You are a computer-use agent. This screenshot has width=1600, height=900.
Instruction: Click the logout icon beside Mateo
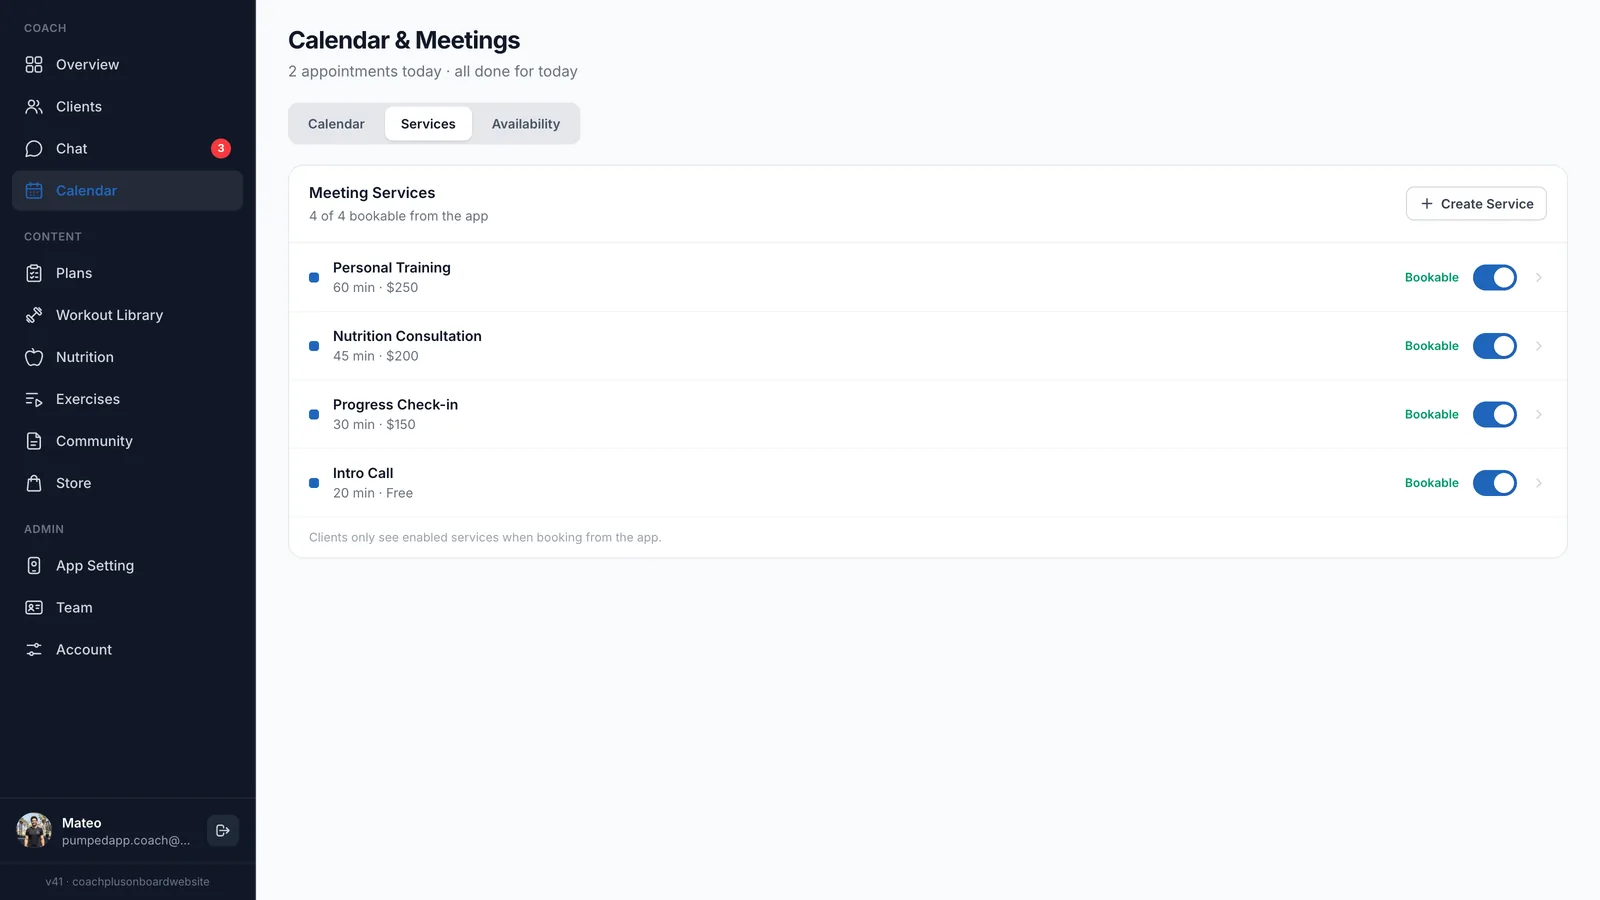pyautogui.click(x=223, y=830)
